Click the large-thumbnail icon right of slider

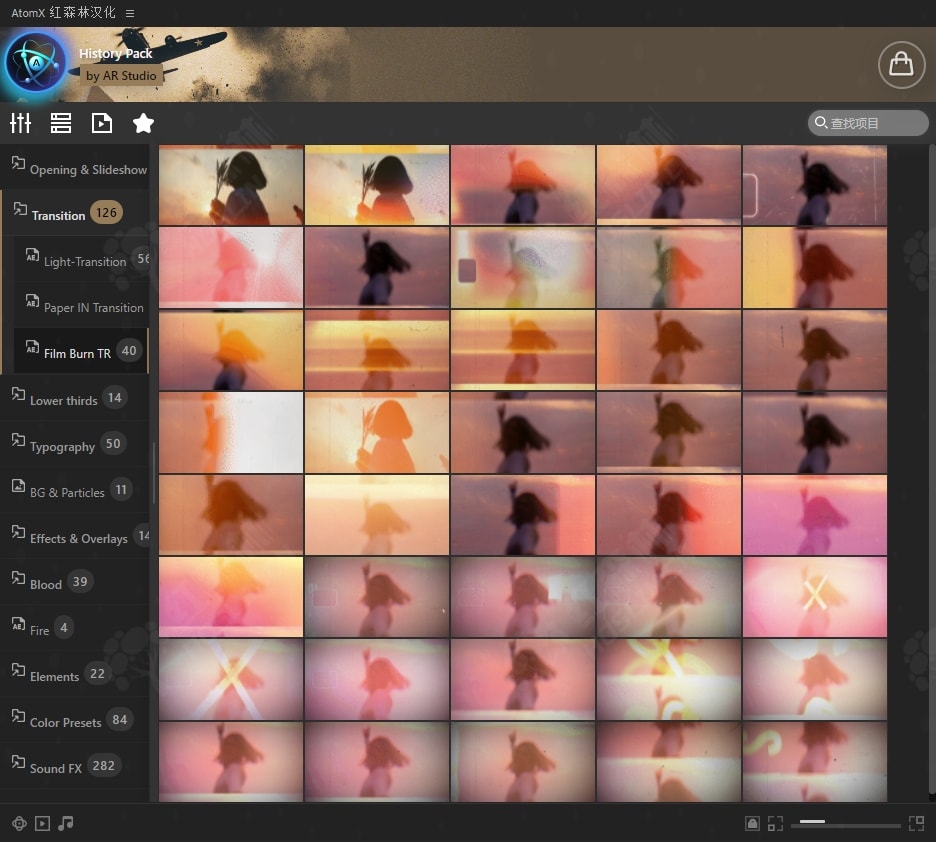(916, 824)
